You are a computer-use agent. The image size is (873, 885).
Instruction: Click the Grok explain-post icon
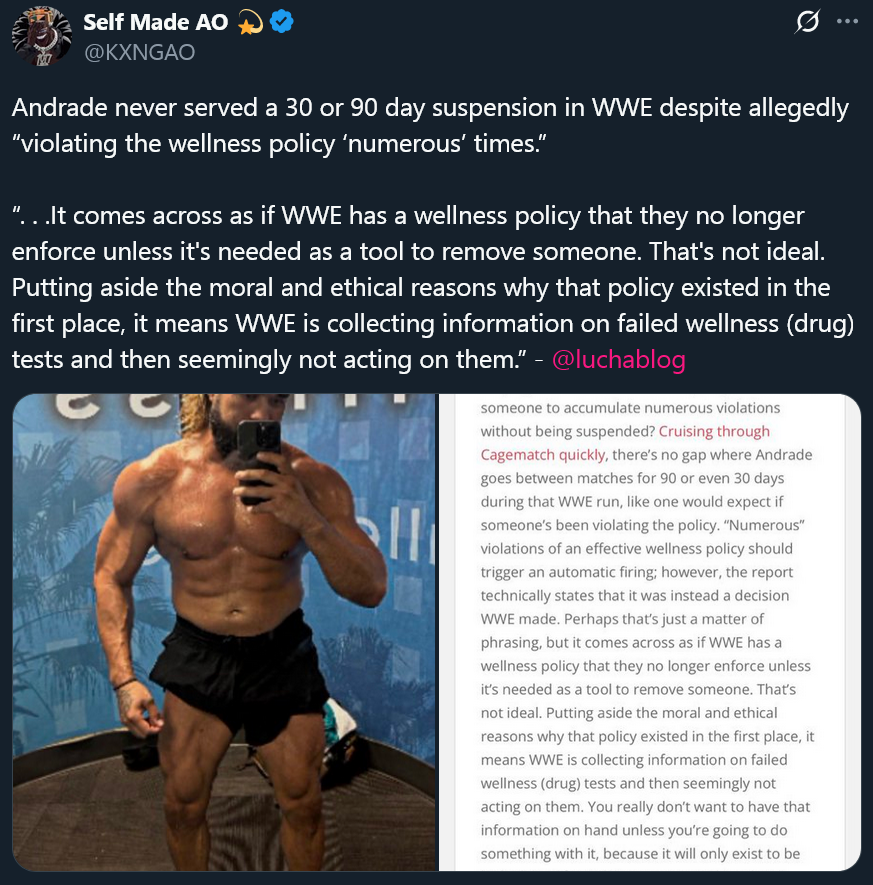(x=806, y=22)
